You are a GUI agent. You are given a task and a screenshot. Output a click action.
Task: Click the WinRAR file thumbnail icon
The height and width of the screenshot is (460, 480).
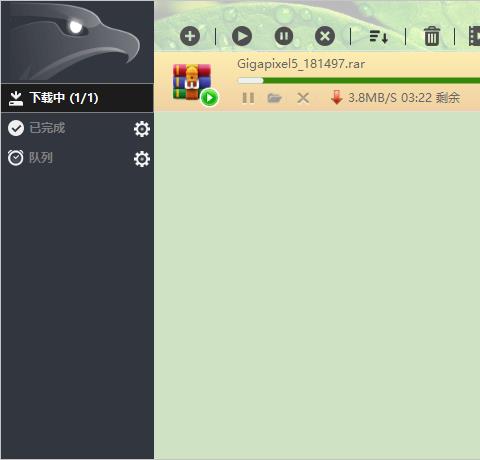192,82
